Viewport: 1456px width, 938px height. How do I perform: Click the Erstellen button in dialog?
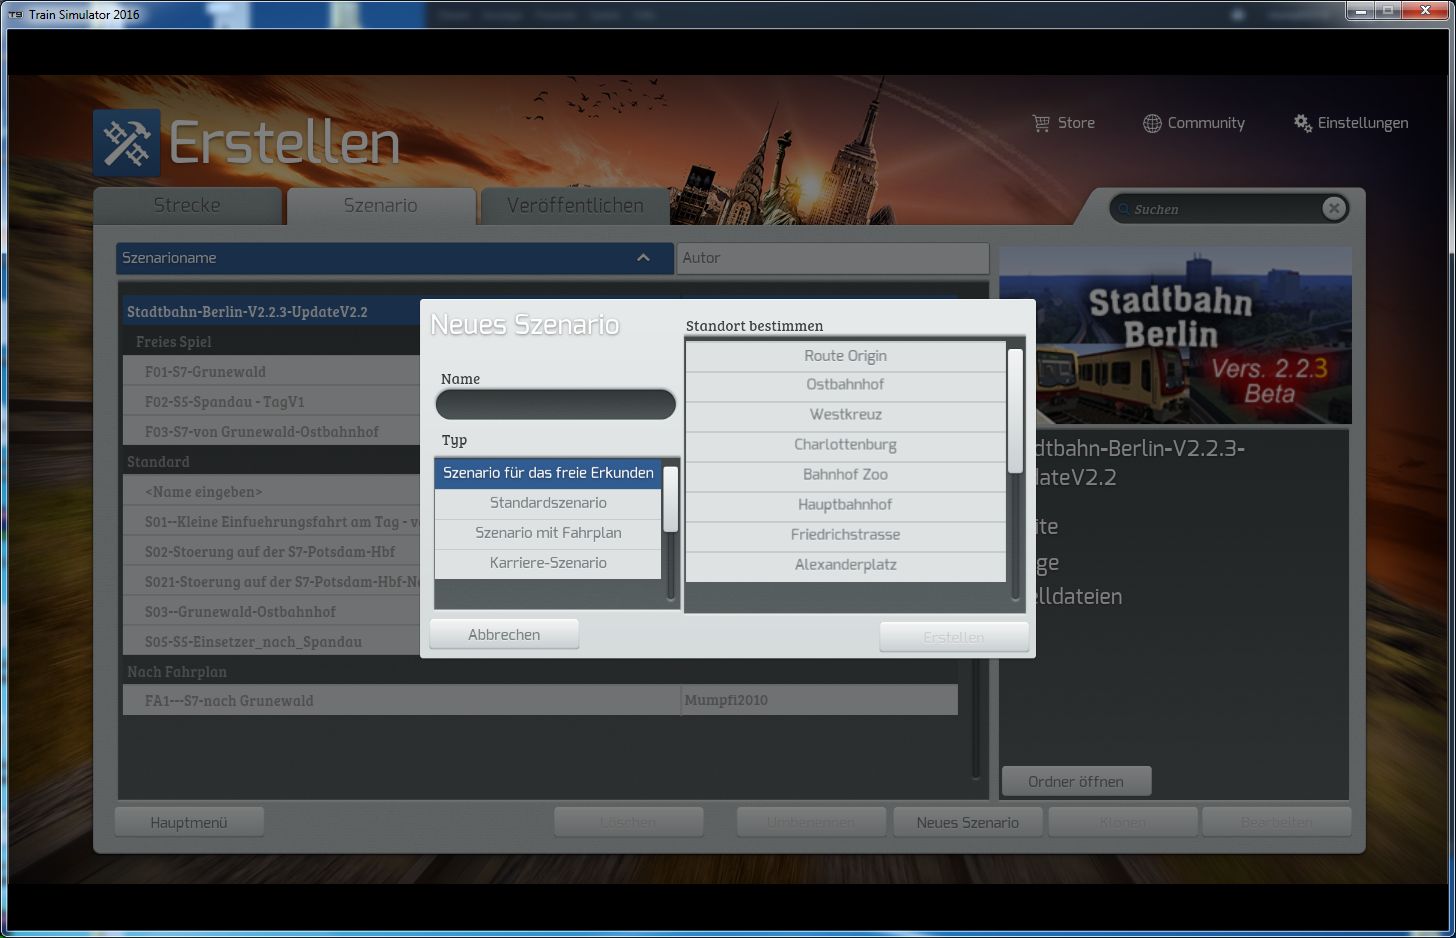954,637
